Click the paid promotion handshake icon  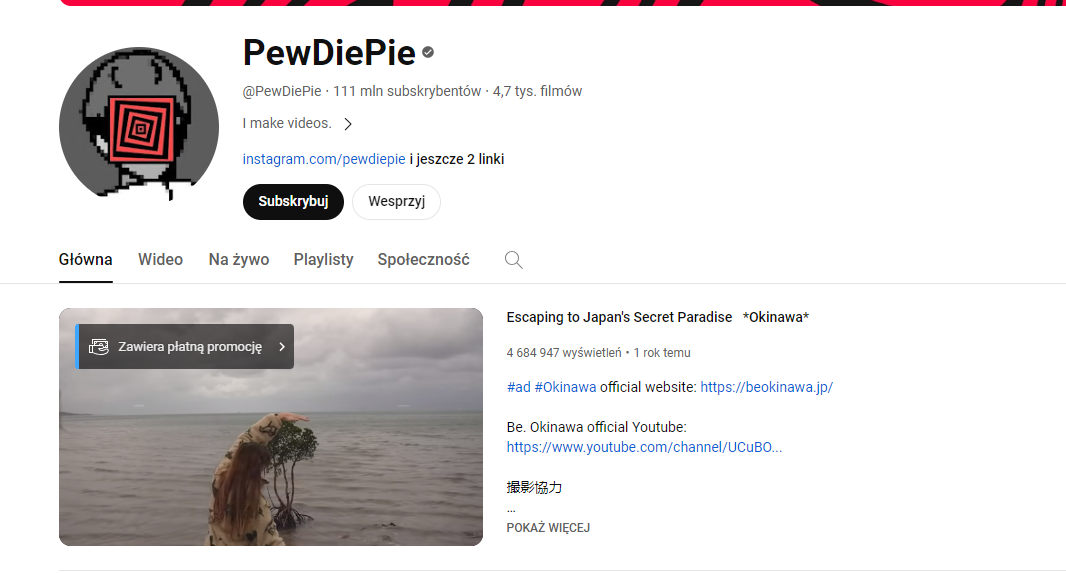tap(99, 347)
